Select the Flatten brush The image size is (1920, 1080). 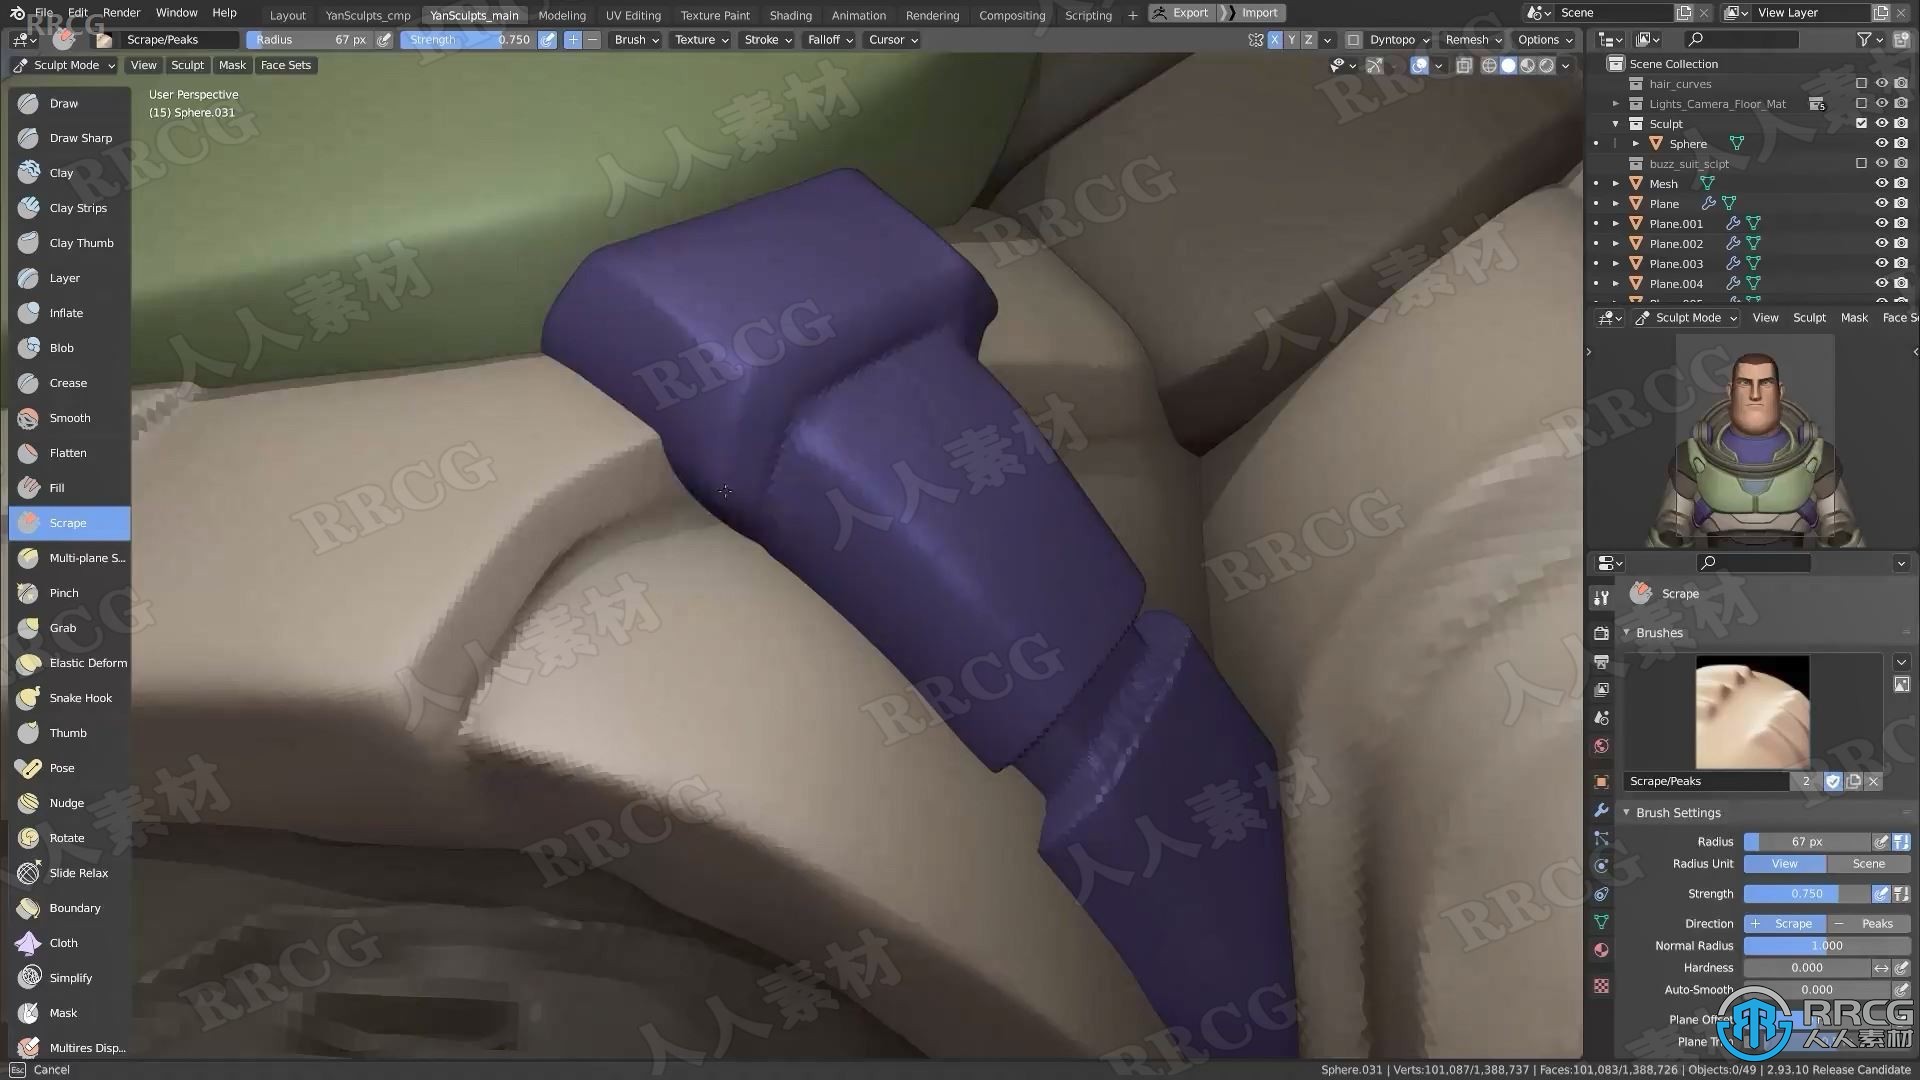point(69,453)
